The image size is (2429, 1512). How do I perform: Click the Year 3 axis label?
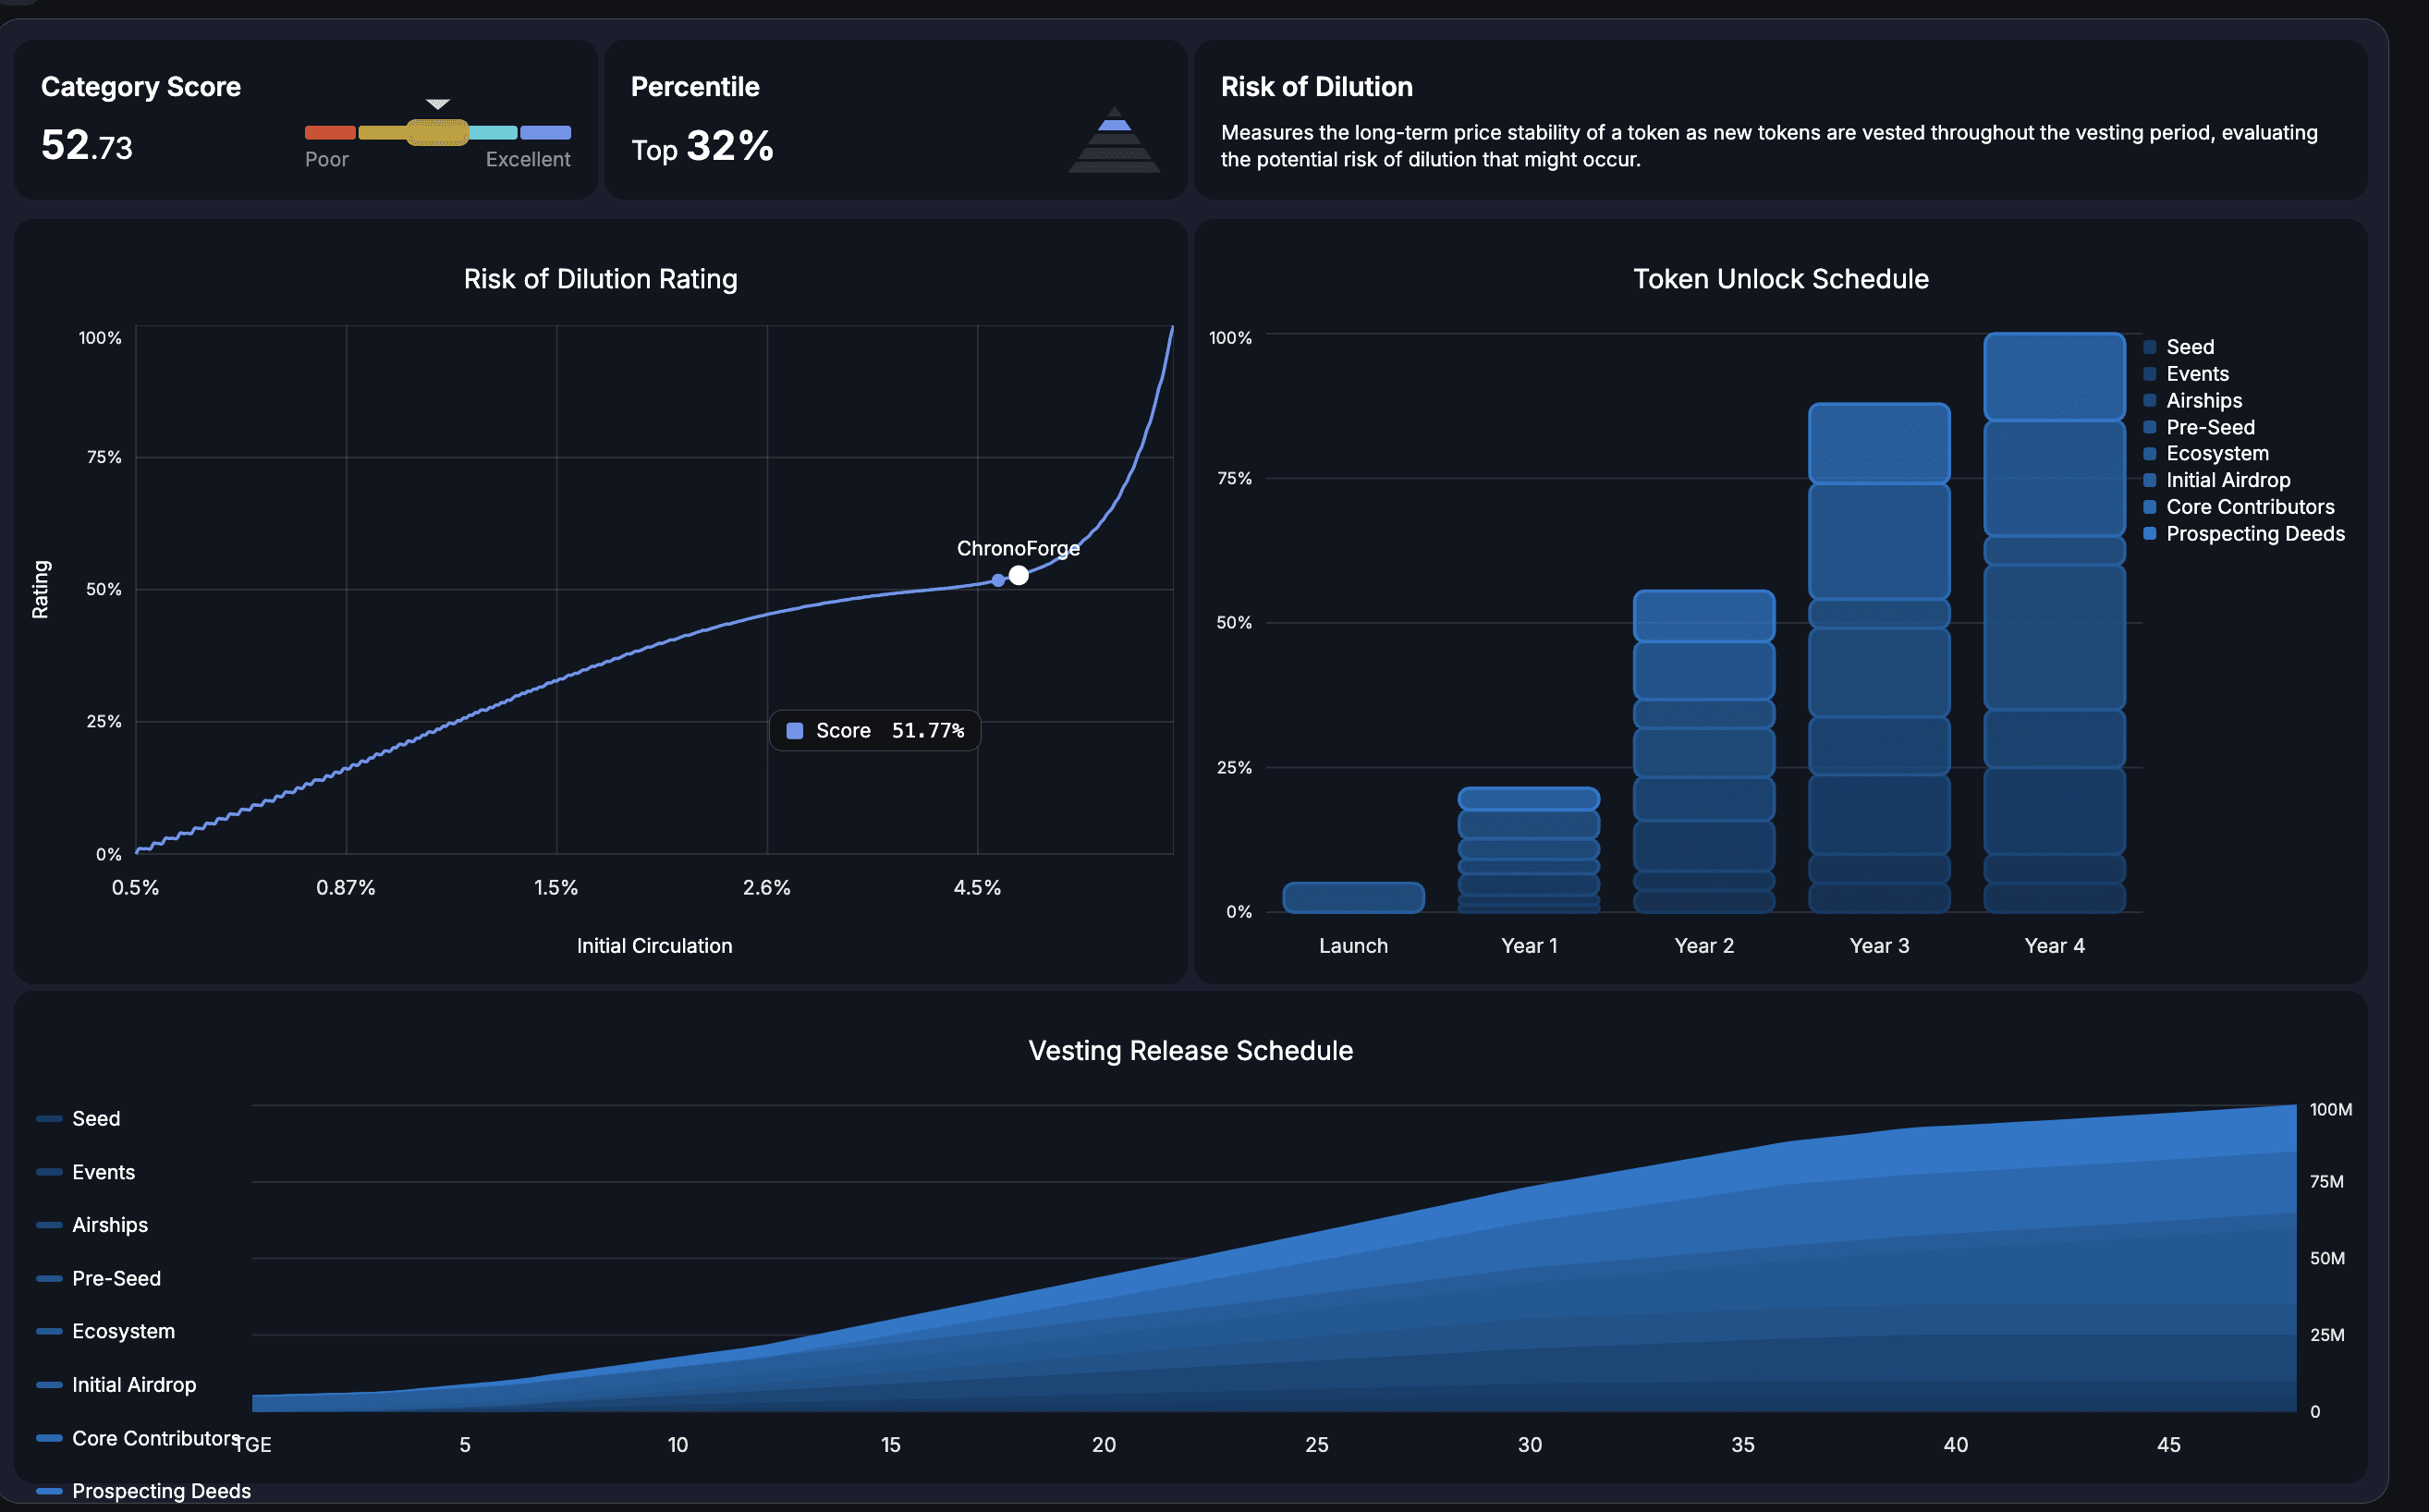click(x=1879, y=946)
